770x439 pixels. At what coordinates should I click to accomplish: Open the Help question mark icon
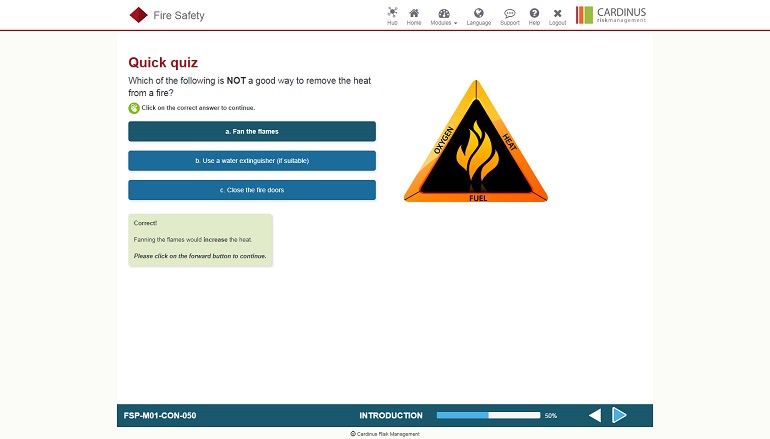(534, 16)
